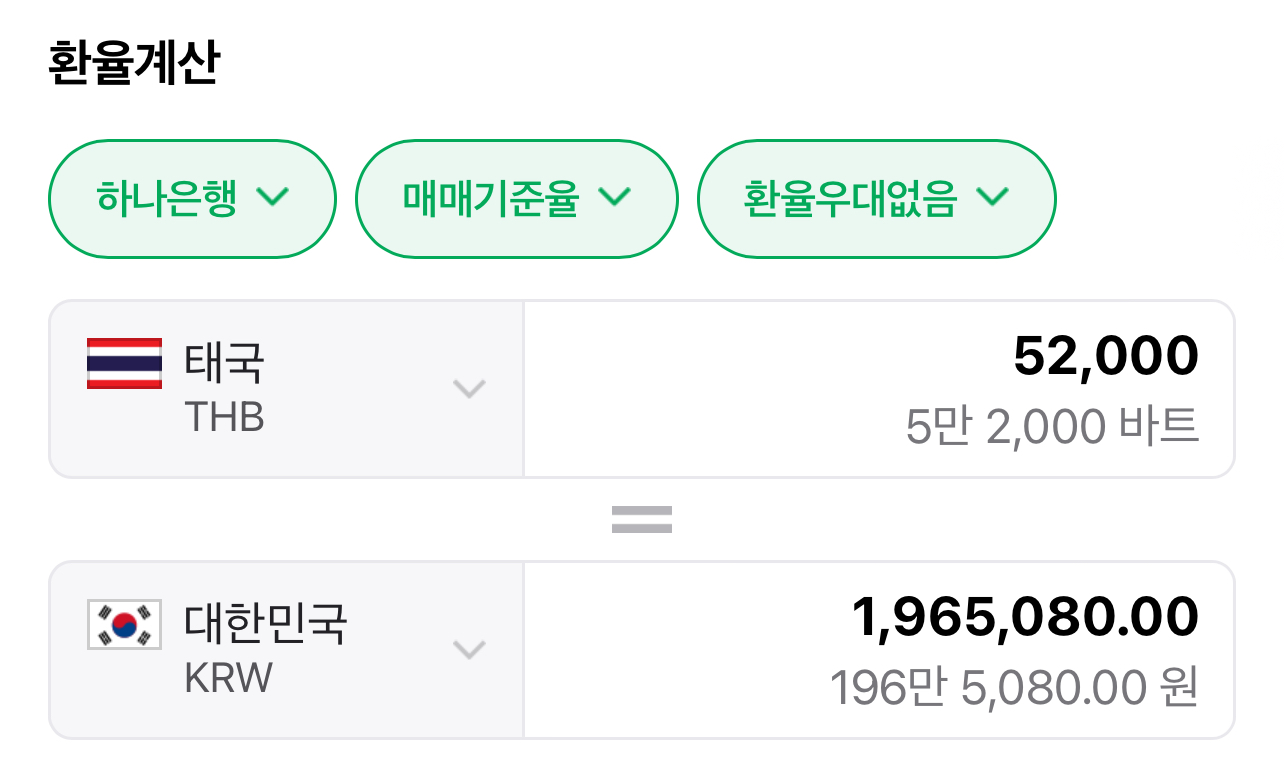
Task: Click the chevron arrow inside 매매기준율 pill
Action: point(615,197)
